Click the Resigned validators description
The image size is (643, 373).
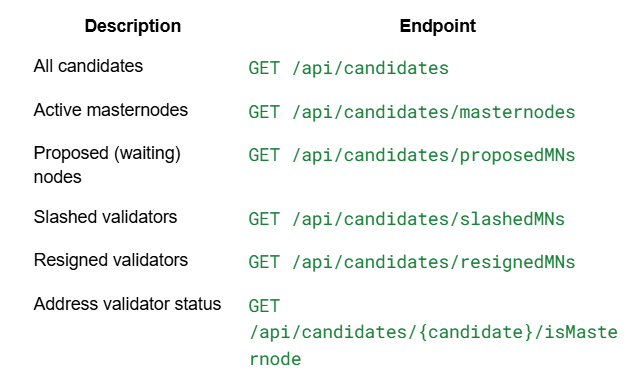tap(111, 260)
